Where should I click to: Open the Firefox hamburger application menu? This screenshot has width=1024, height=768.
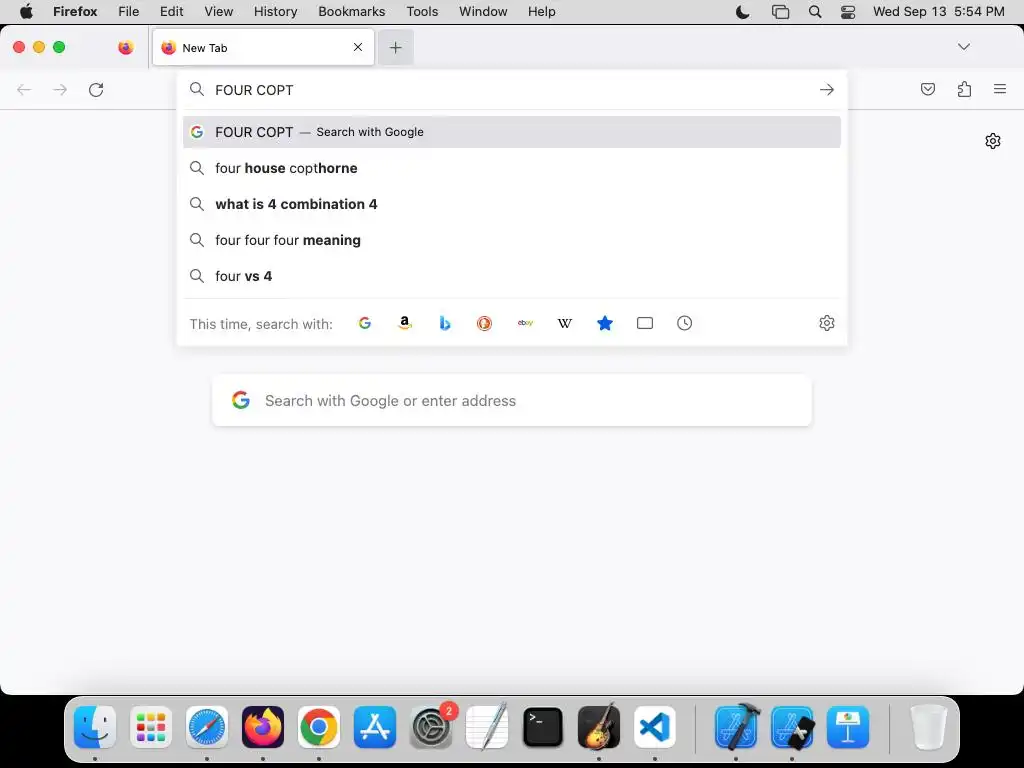1000,89
